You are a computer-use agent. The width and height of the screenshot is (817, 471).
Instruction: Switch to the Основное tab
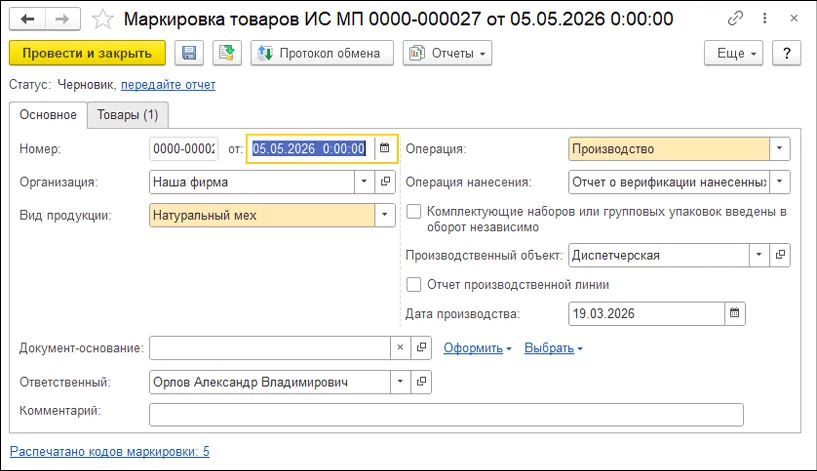click(48, 115)
